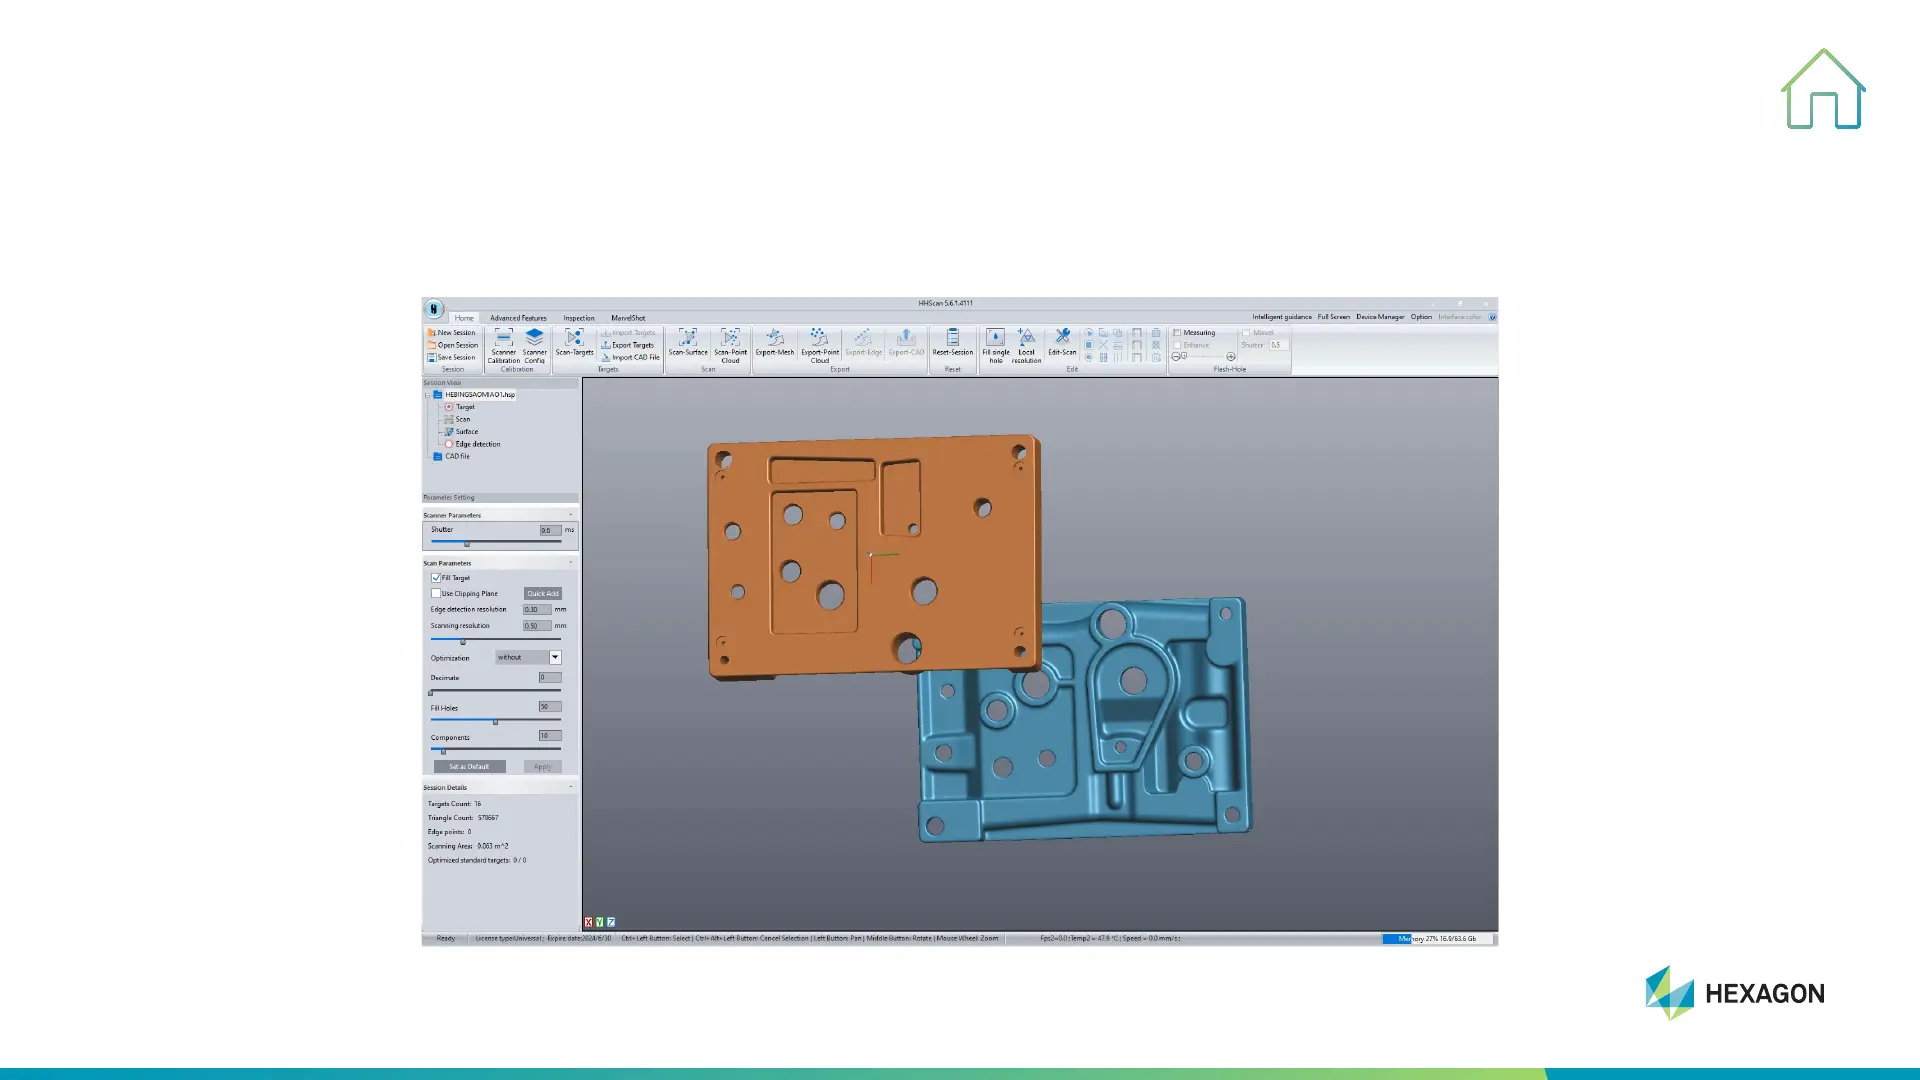This screenshot has width=1920, height=1080.
Task: Click the Export-Mesh icon
Action: pyautogui.click(x=774, y=339)
